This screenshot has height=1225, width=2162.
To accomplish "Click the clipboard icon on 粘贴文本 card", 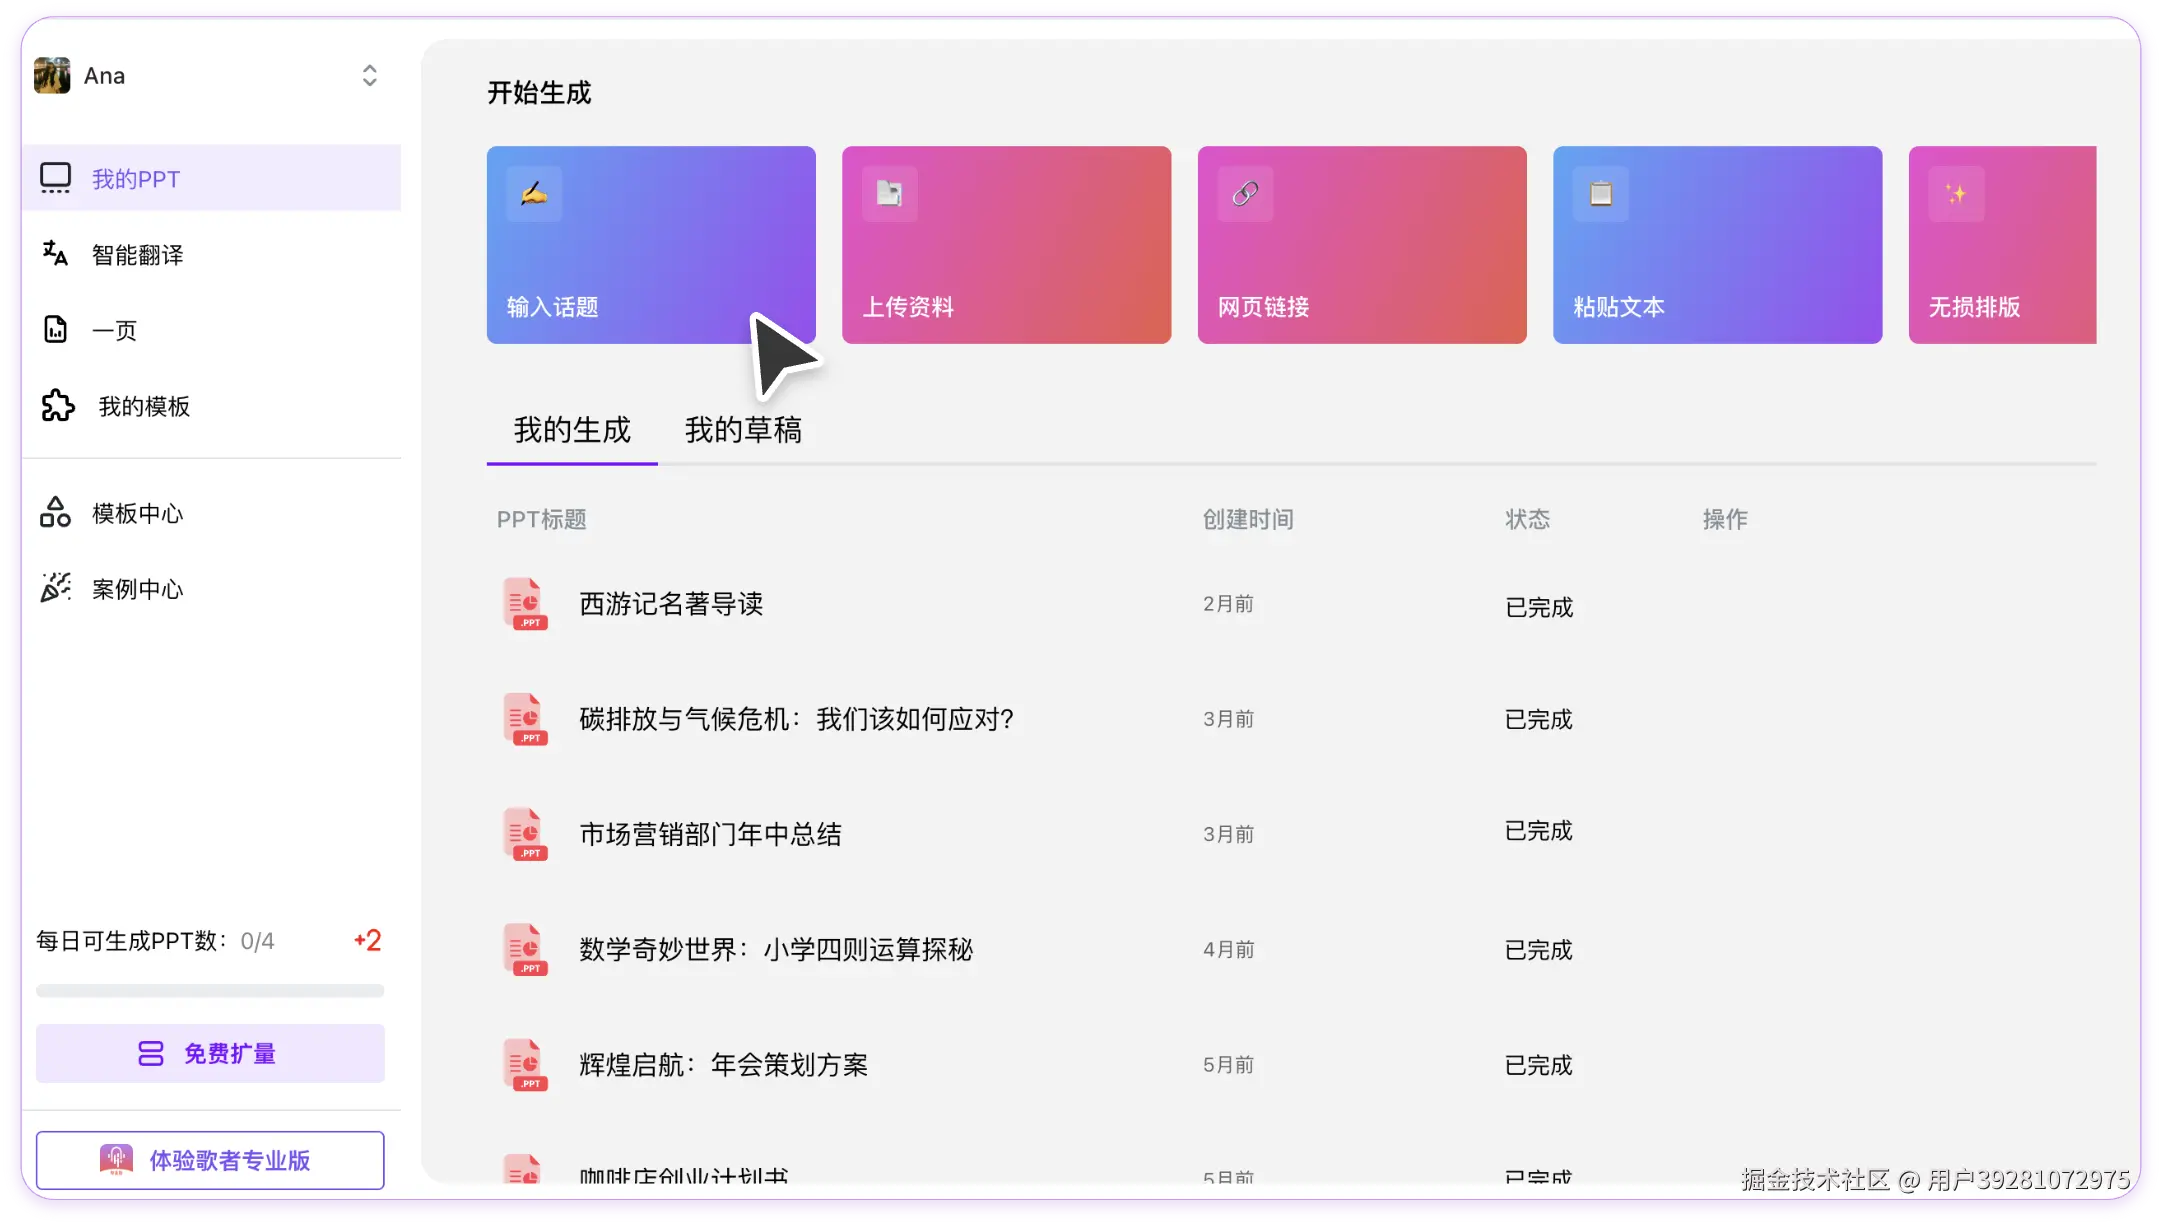I will 1600,194.
